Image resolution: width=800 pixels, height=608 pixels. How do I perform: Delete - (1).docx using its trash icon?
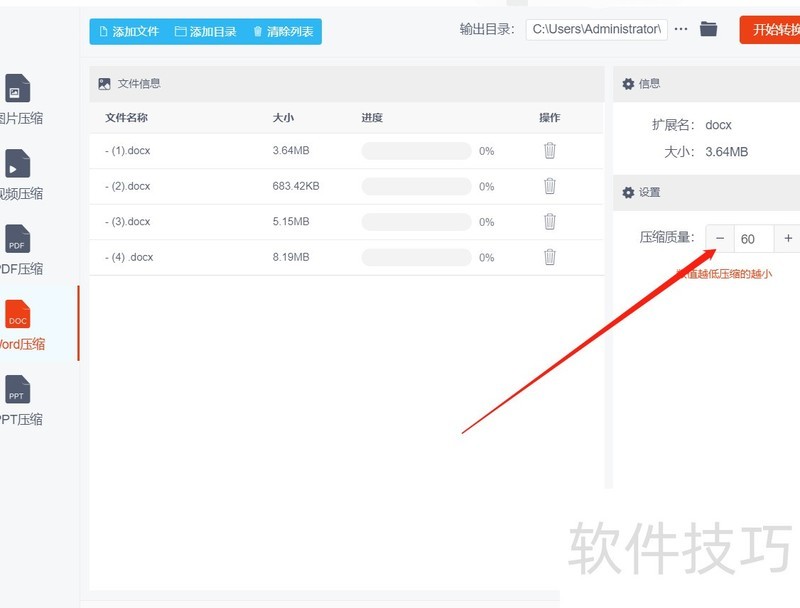pos(549,149)
